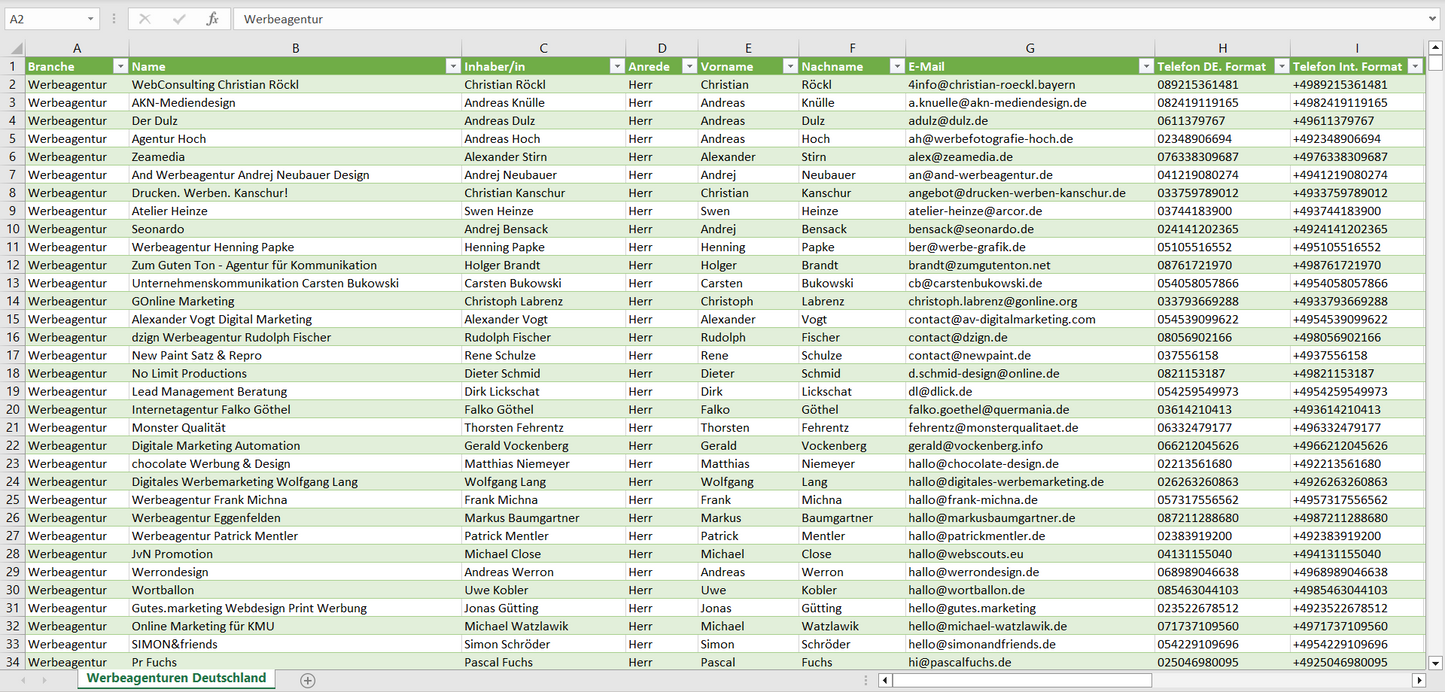Expand the formula bar with the chevron

pyautogui.click(x=1433, y=19)
